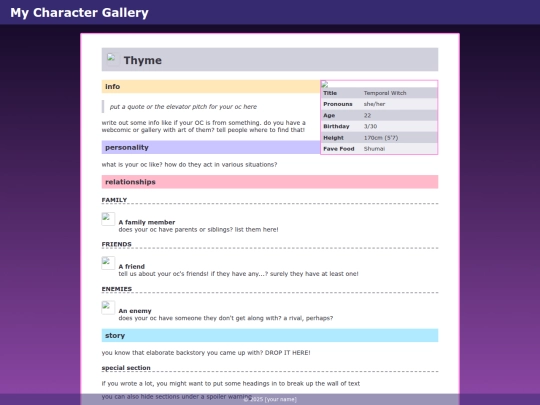The image size is (540, 405).
Task: Click the footer copyright text
Action: click(270, 399)
